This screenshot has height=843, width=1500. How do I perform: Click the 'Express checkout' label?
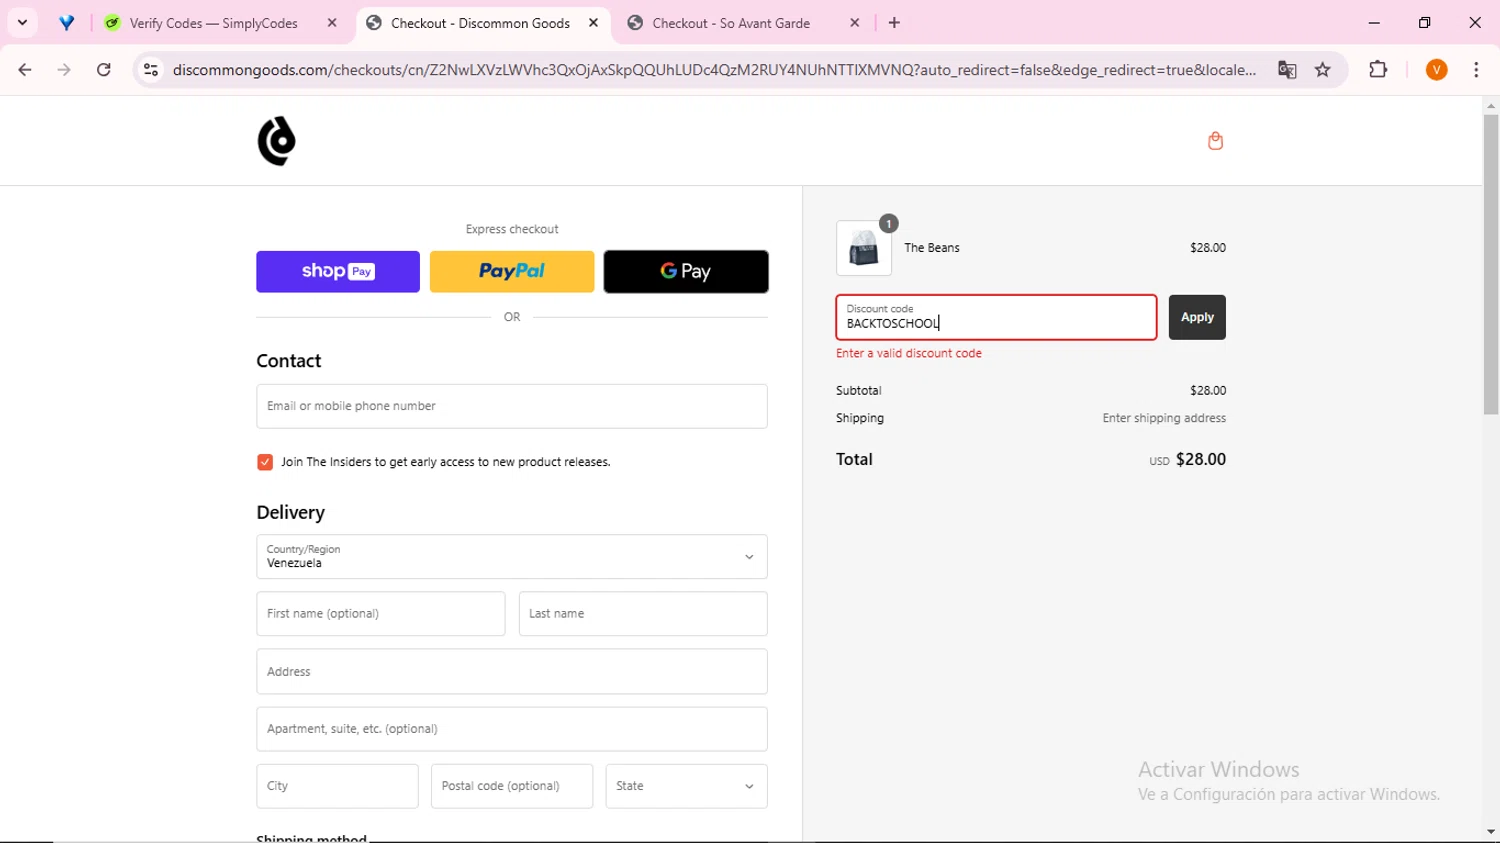(x=512, y=229)
